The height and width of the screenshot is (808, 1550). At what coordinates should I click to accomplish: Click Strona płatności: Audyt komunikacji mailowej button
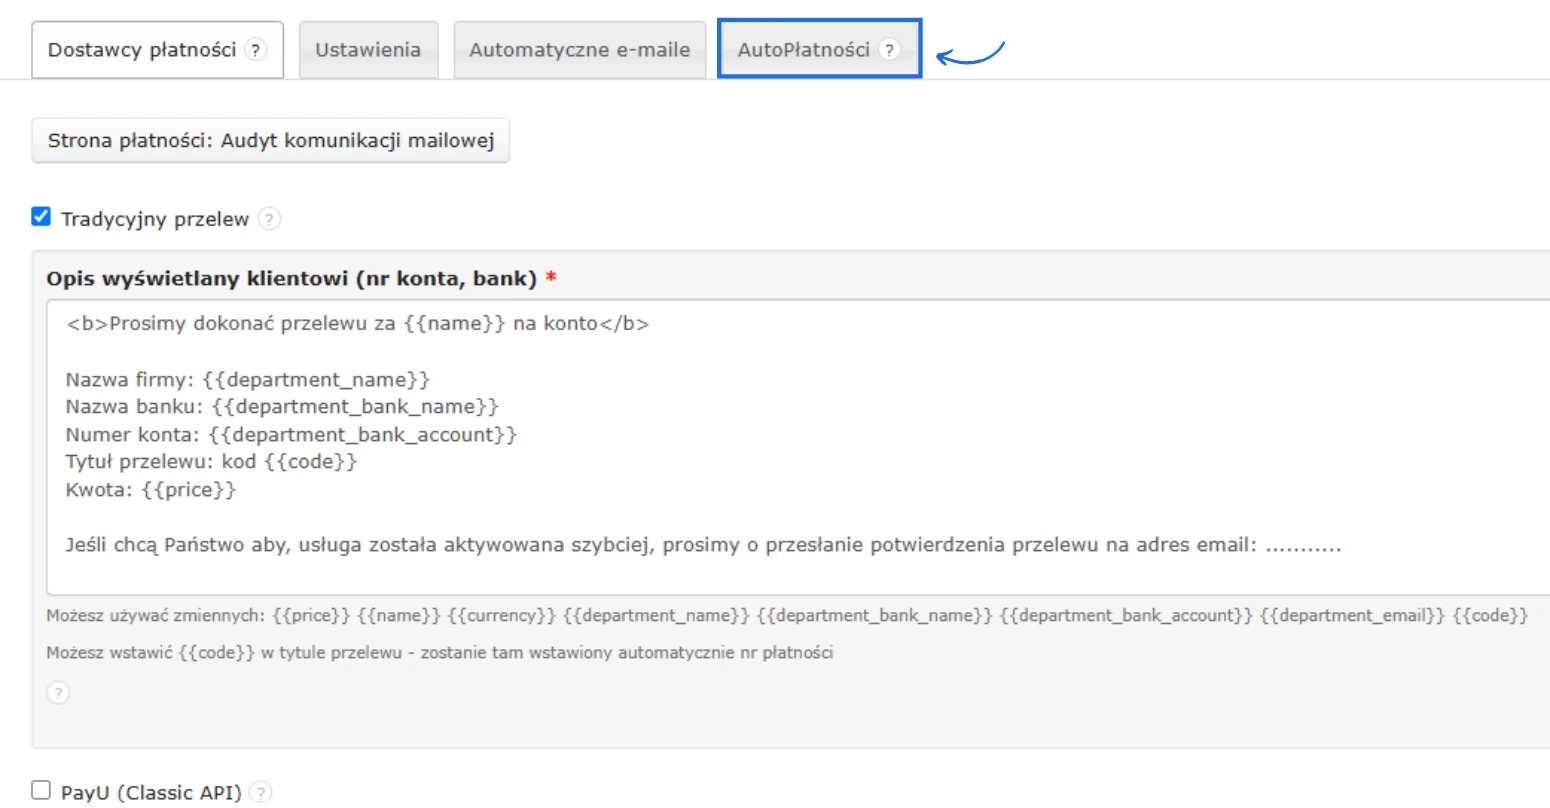[271, 141]
